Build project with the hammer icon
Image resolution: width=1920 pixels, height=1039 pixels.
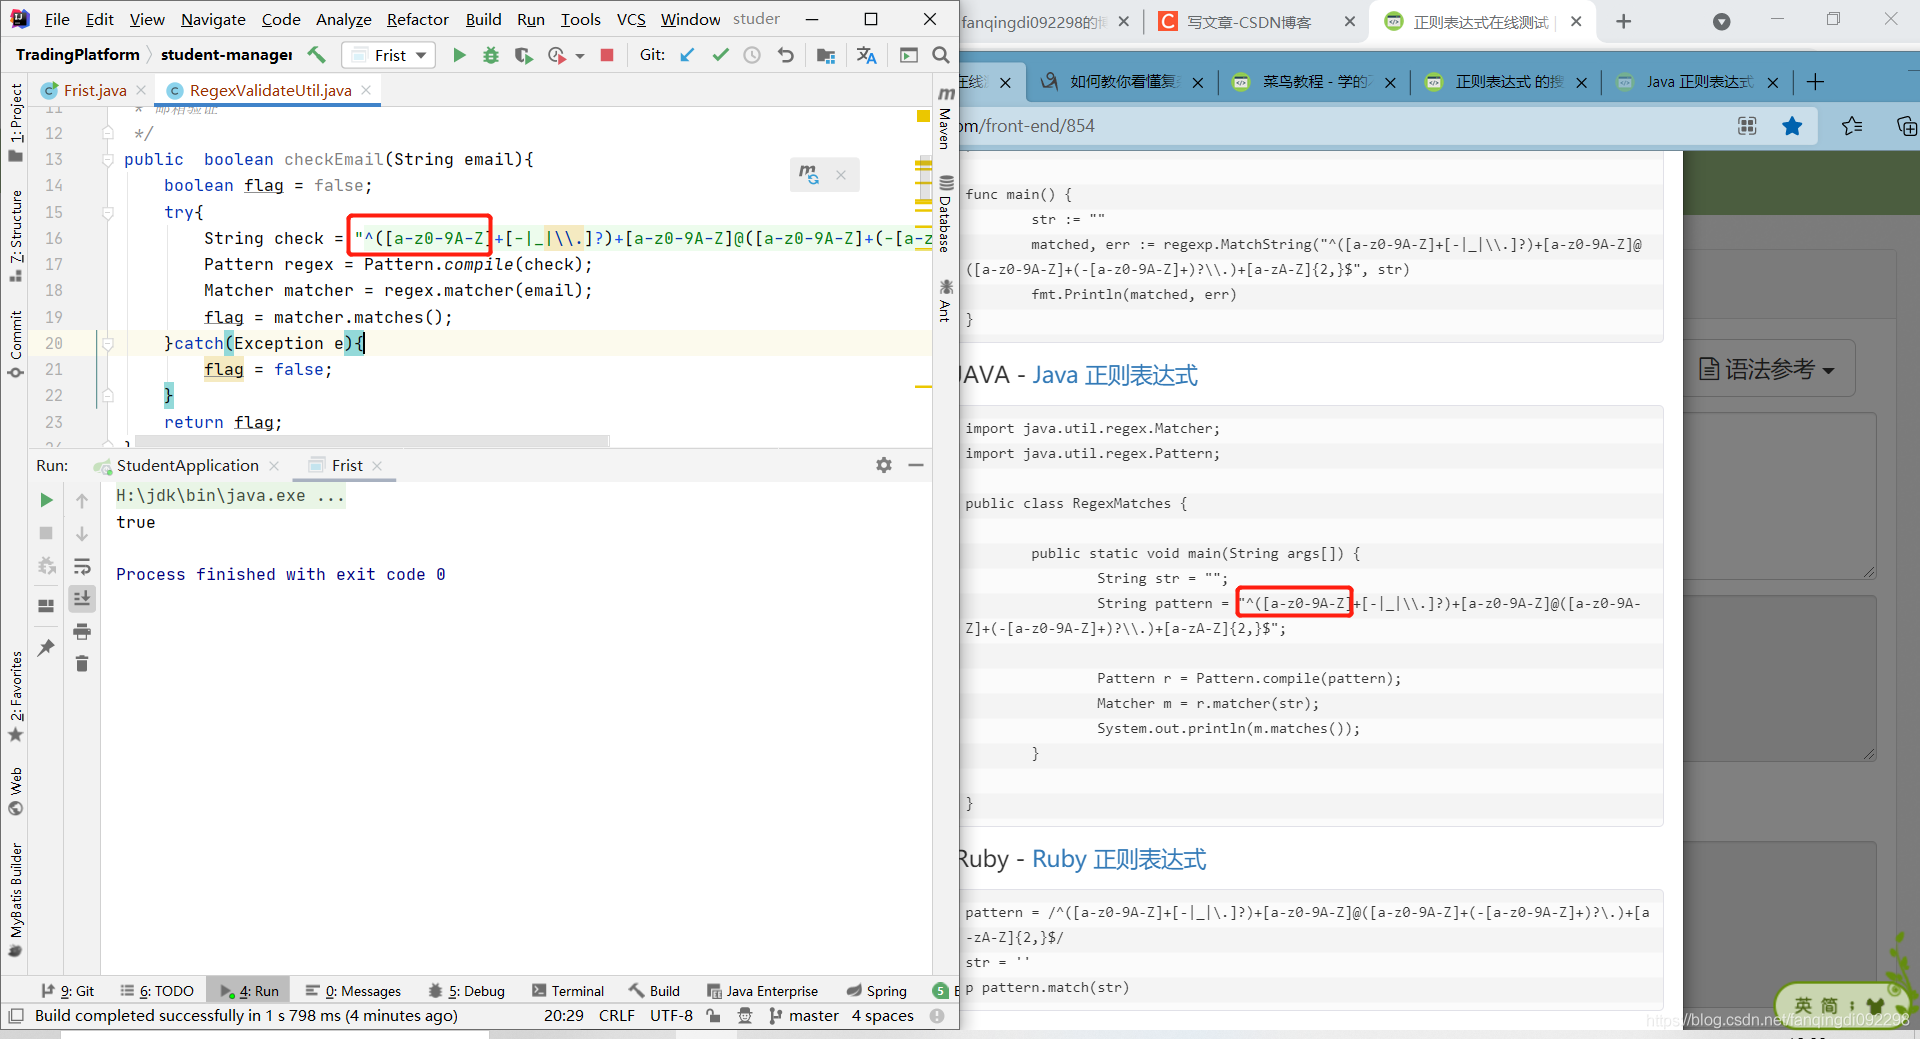click(317, 55)
